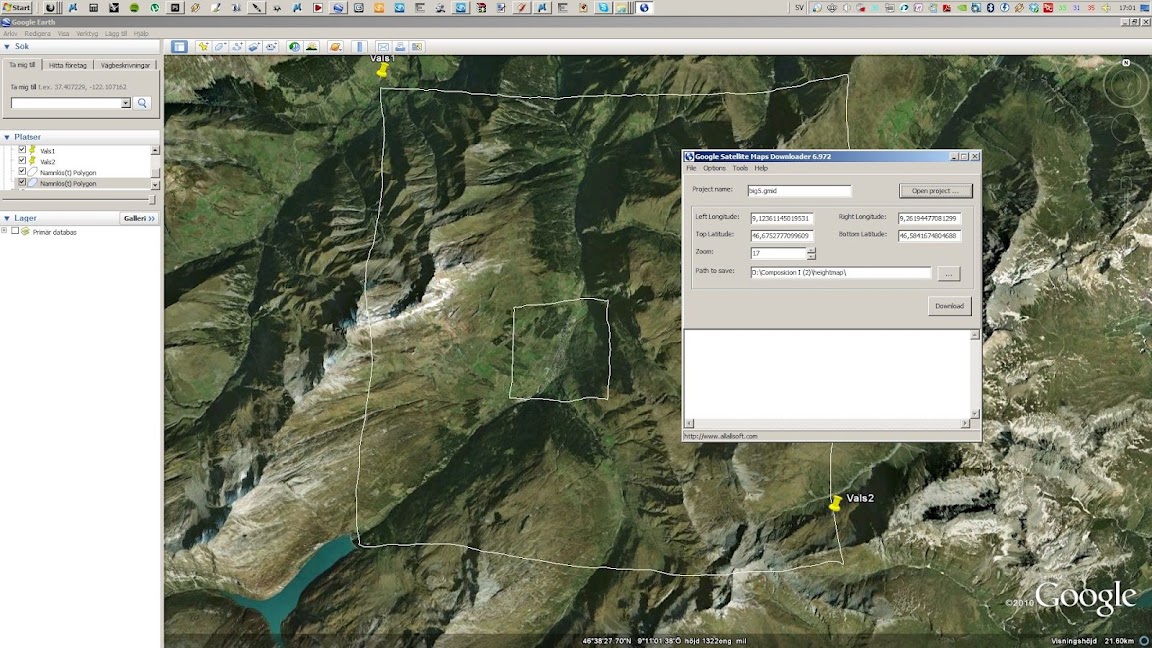The image size is (1152, 648).
Task: Open the Options menu in Maps Downloader
Action: pyautogui.click(x=714, y=168)
